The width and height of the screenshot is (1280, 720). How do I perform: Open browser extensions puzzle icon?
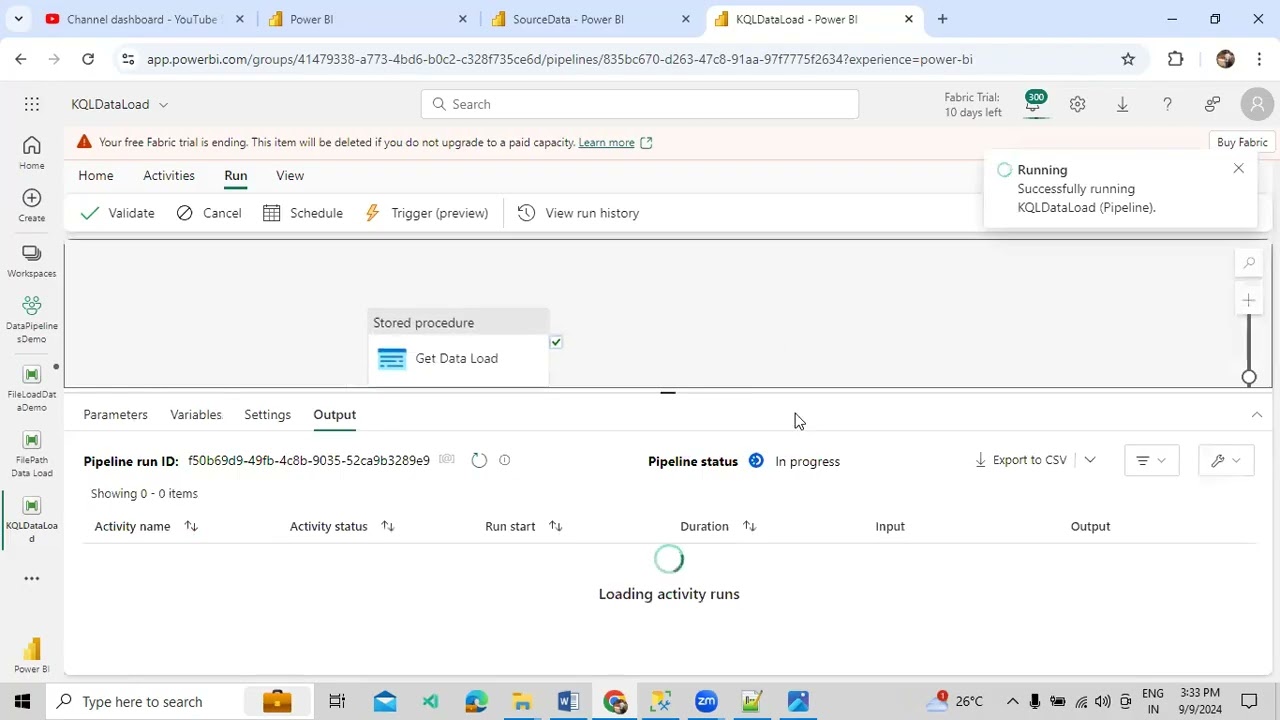pos(1176,59)
